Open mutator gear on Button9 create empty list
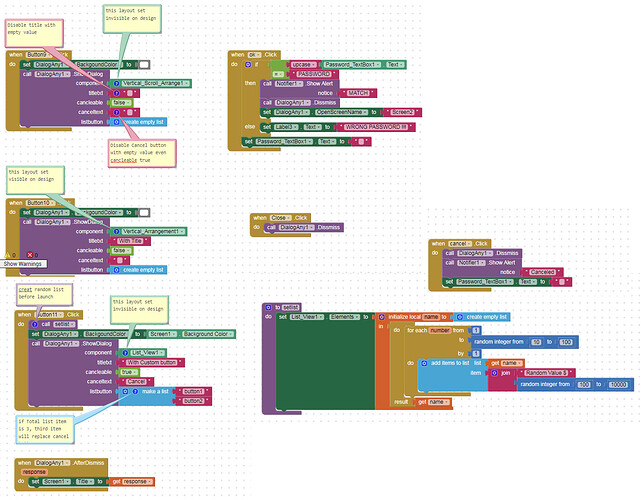Image resolution: width=641 pixels, height=500 pixels. tap(117, 122)
